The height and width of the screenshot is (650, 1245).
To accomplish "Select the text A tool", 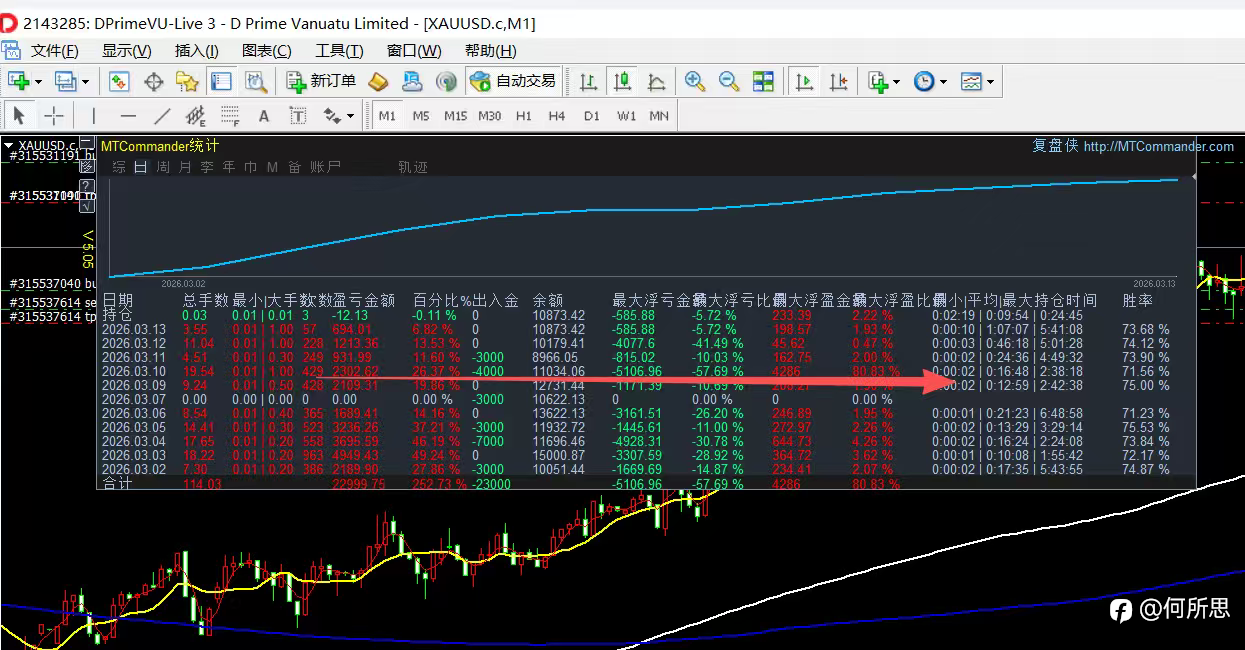I will point(264,116).
